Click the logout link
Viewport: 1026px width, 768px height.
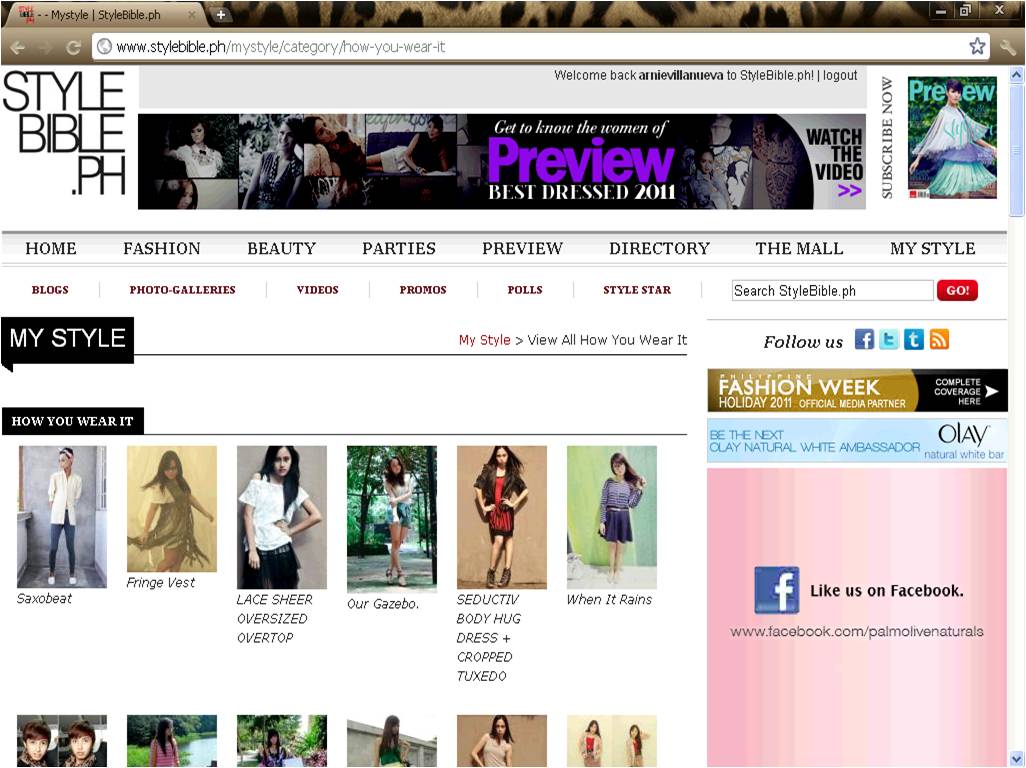[840, 75]
